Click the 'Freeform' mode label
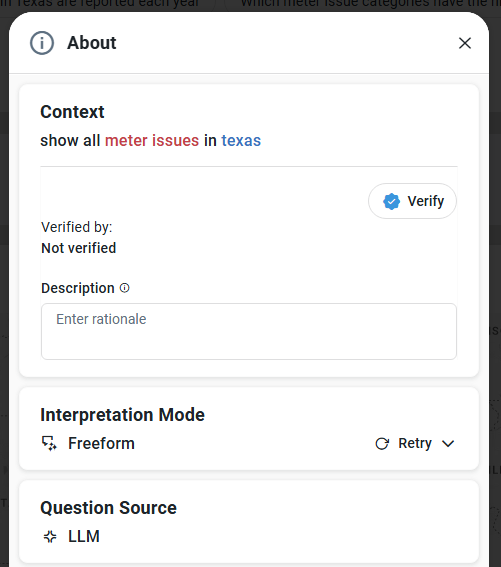The image size is (501, 567). click(101, 443)
